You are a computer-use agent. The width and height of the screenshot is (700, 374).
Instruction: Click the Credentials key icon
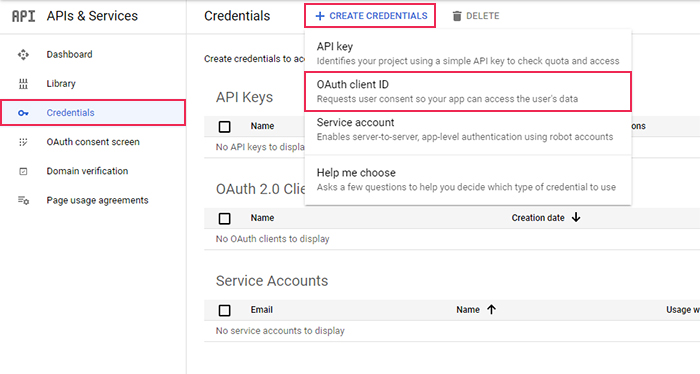click(x=23, y=113)
